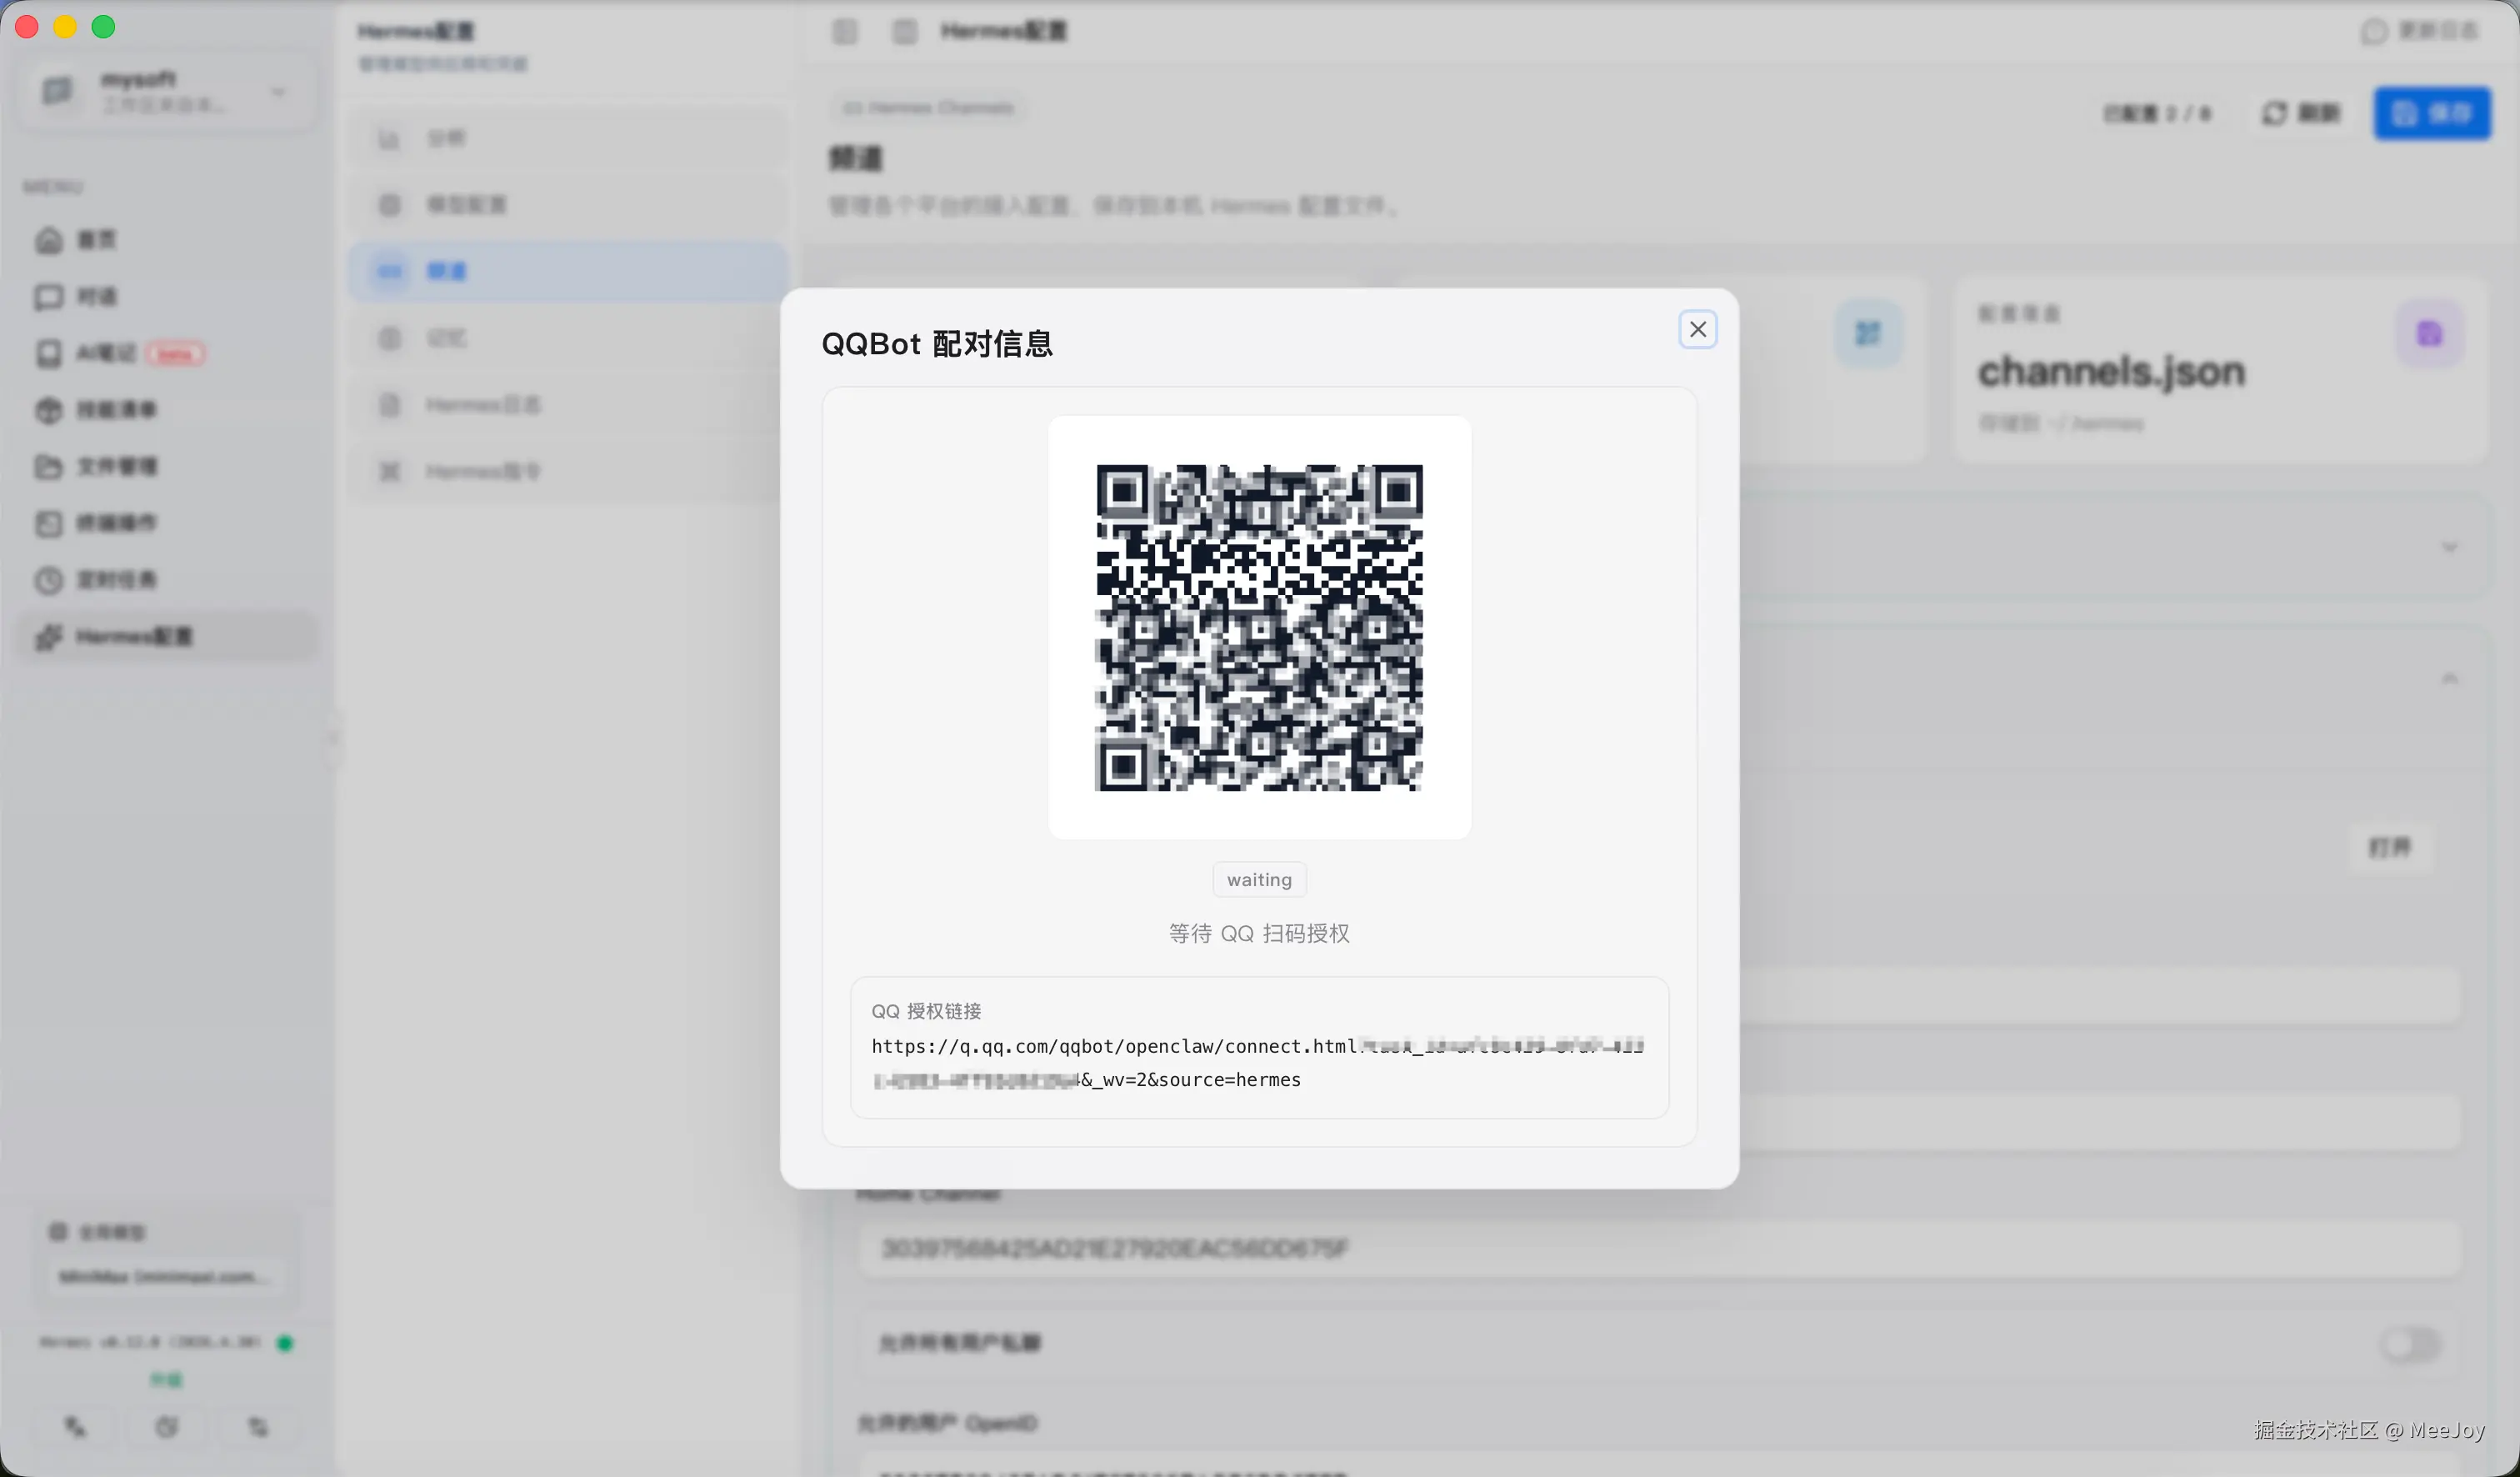The height and width of the screenshot is (1477, 2520).
Task: Click the waiting status badge
Action: click(1259, 879)
